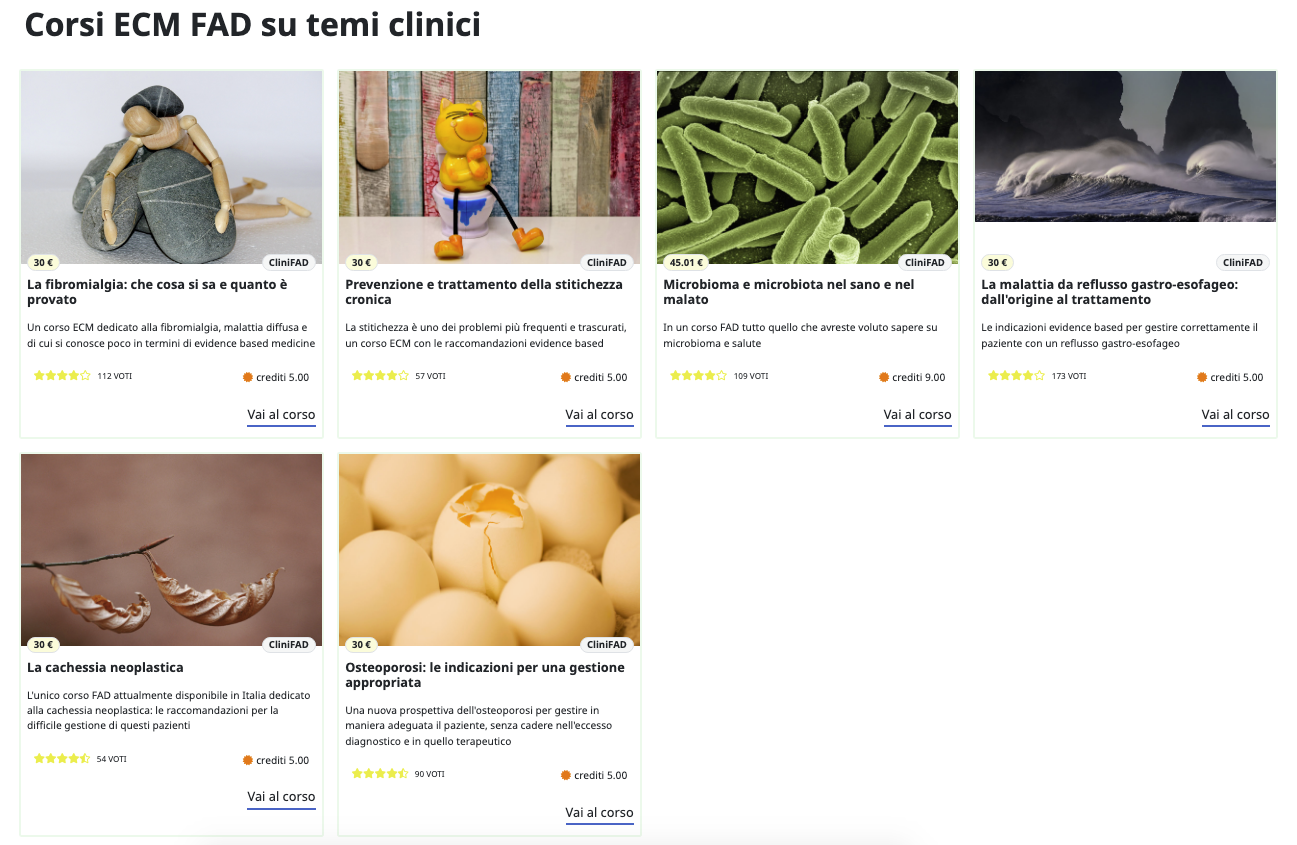Click the orange credits badge icon on fibromialgia card
Image resolution: width=1297 pixels, height=845 pixels.
pyautogui.click(x=248, y=377)
